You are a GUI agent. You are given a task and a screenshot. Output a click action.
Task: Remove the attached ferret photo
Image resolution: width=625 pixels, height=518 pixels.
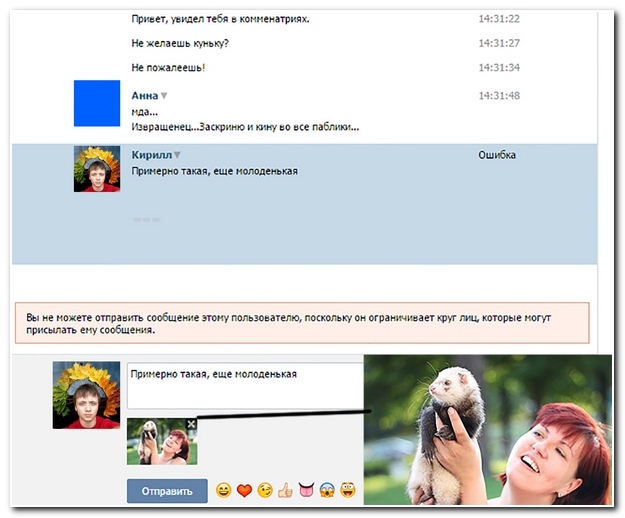192,425
